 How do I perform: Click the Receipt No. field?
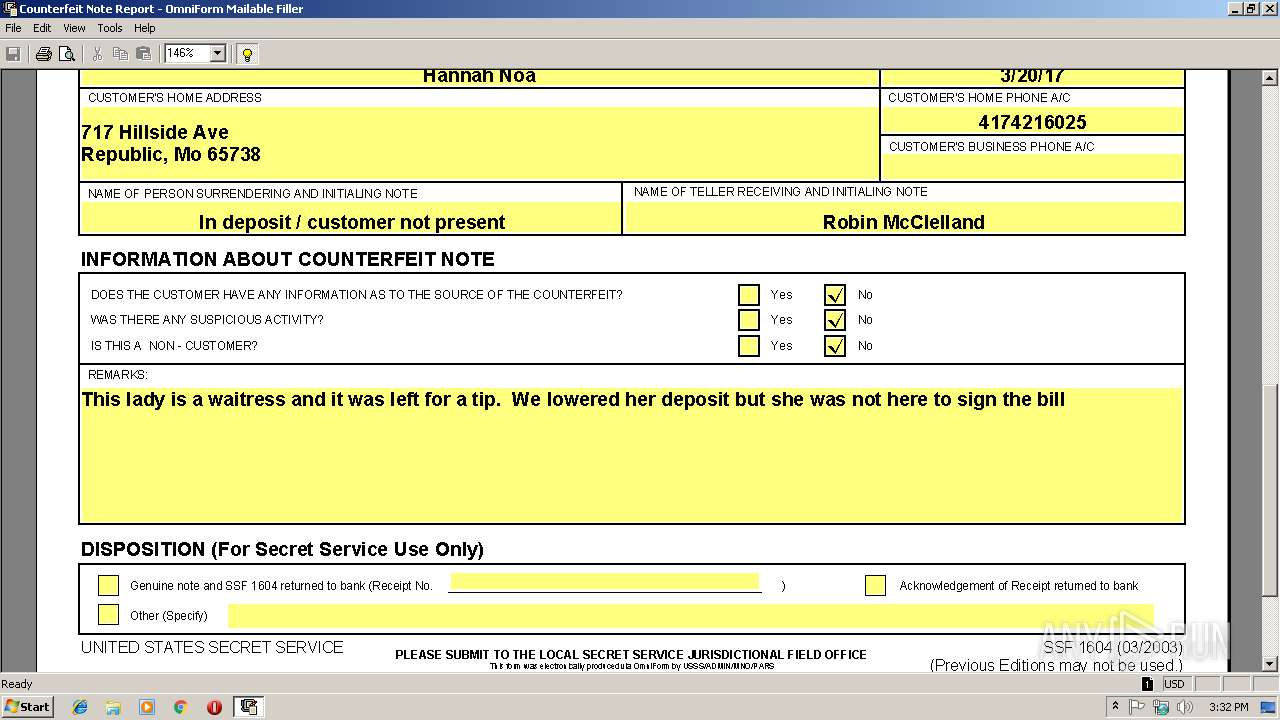point(605,582)
